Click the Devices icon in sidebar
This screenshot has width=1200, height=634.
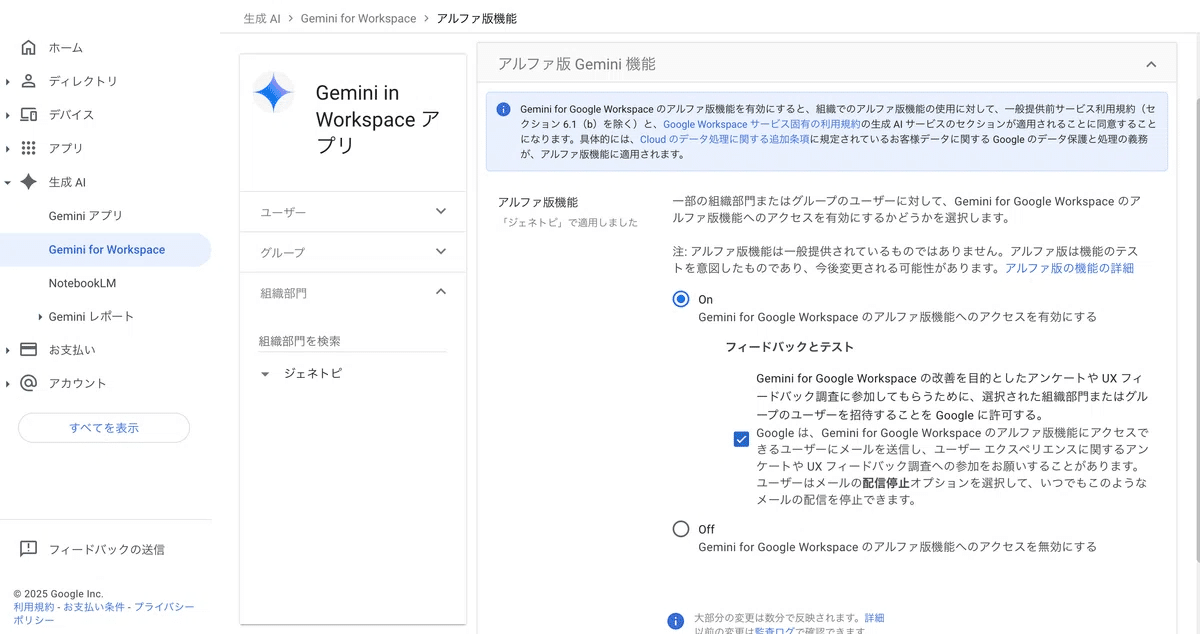tap(28, 115)
